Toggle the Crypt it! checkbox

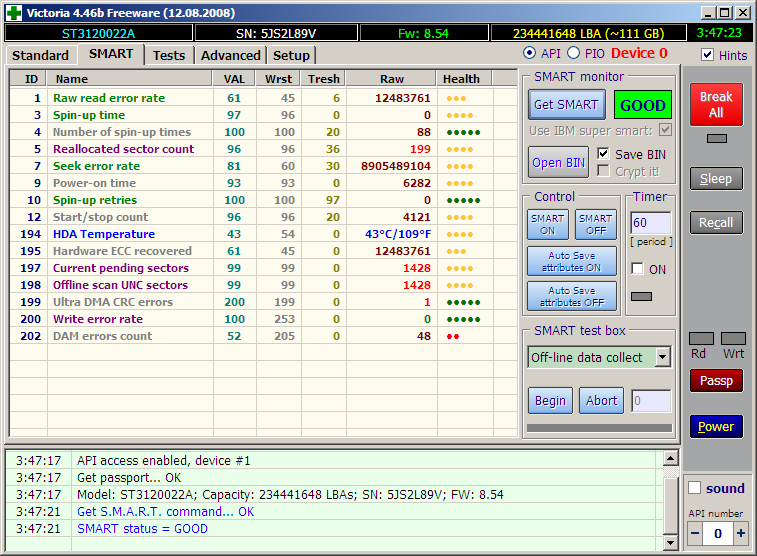603,171
